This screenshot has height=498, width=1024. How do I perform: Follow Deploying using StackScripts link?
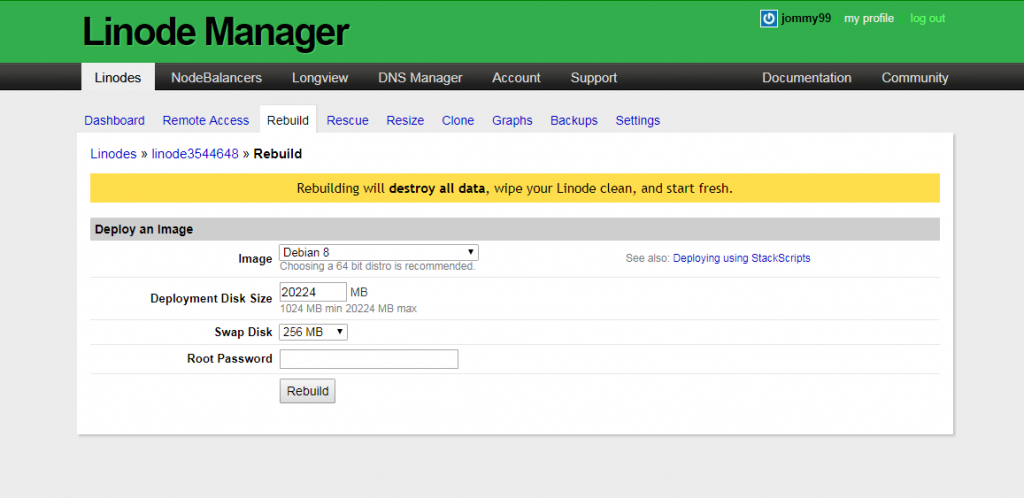(741, 258)
